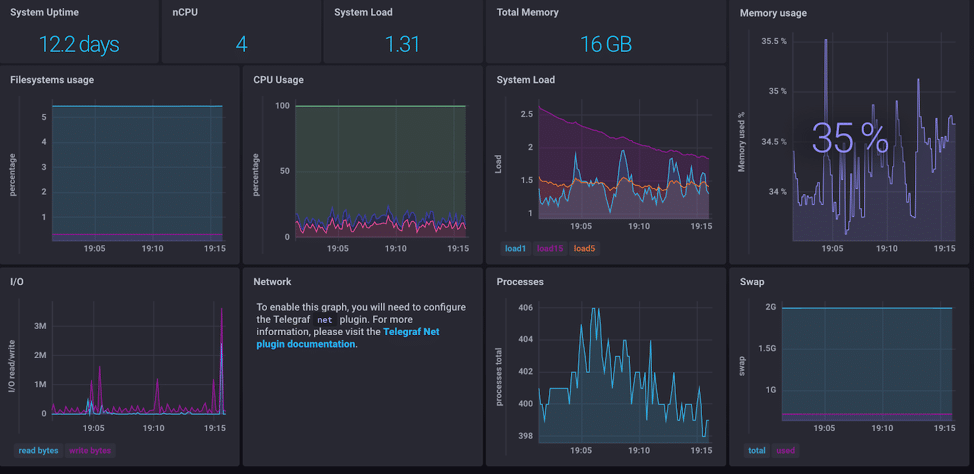
Task: Toggle the used legend in Swap panel
Action: point(786,451)
